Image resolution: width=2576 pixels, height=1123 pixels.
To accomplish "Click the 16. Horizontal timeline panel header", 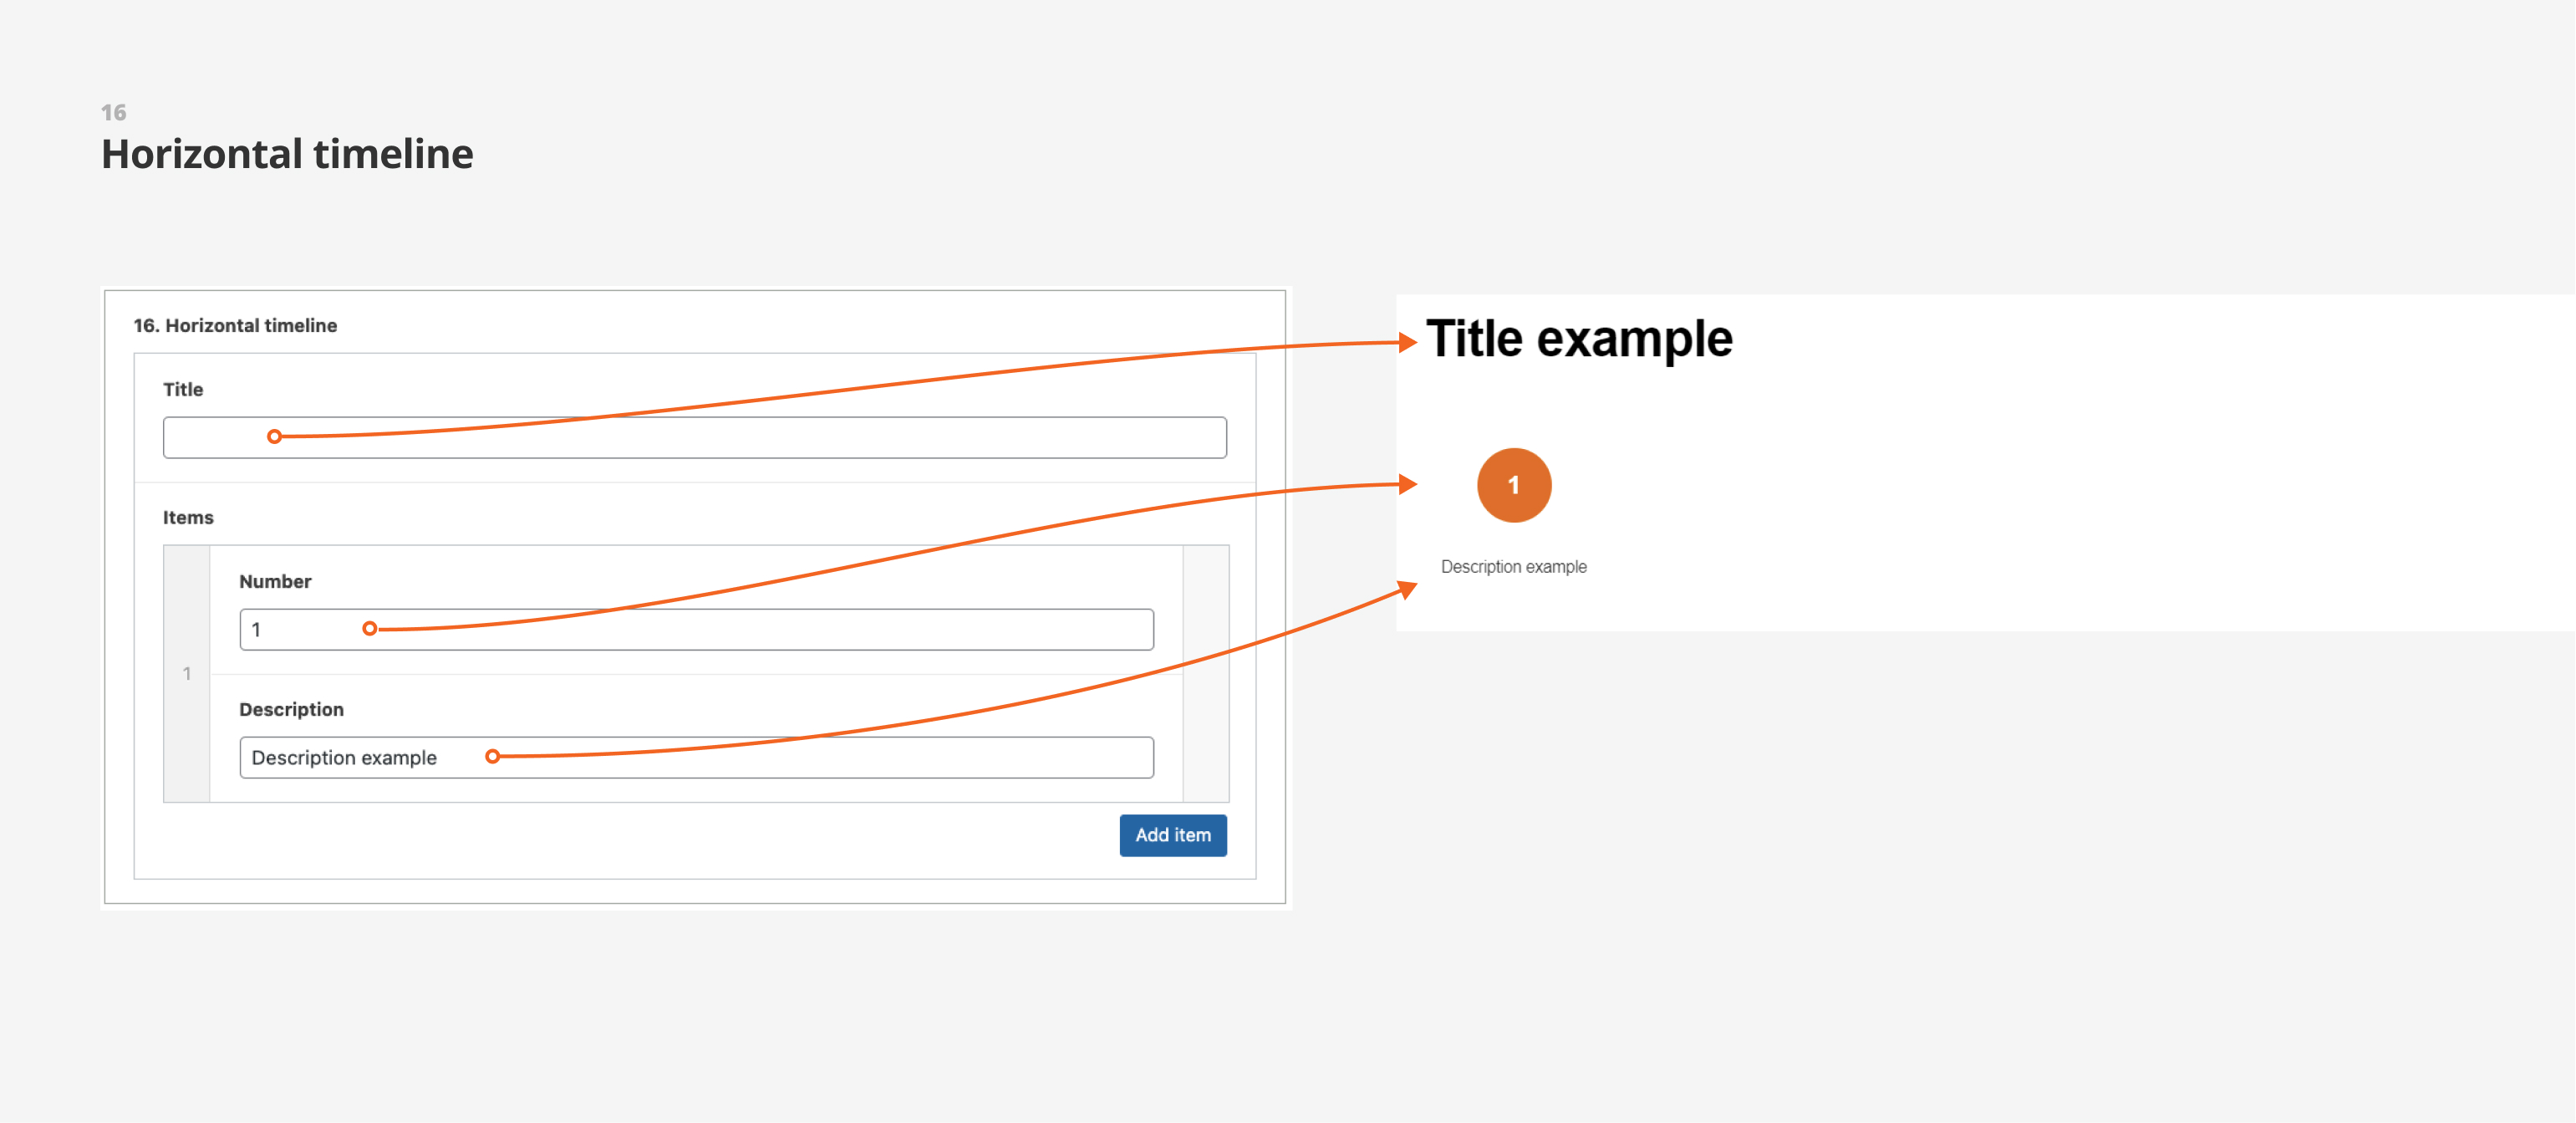I will click(x=235, y=325).
